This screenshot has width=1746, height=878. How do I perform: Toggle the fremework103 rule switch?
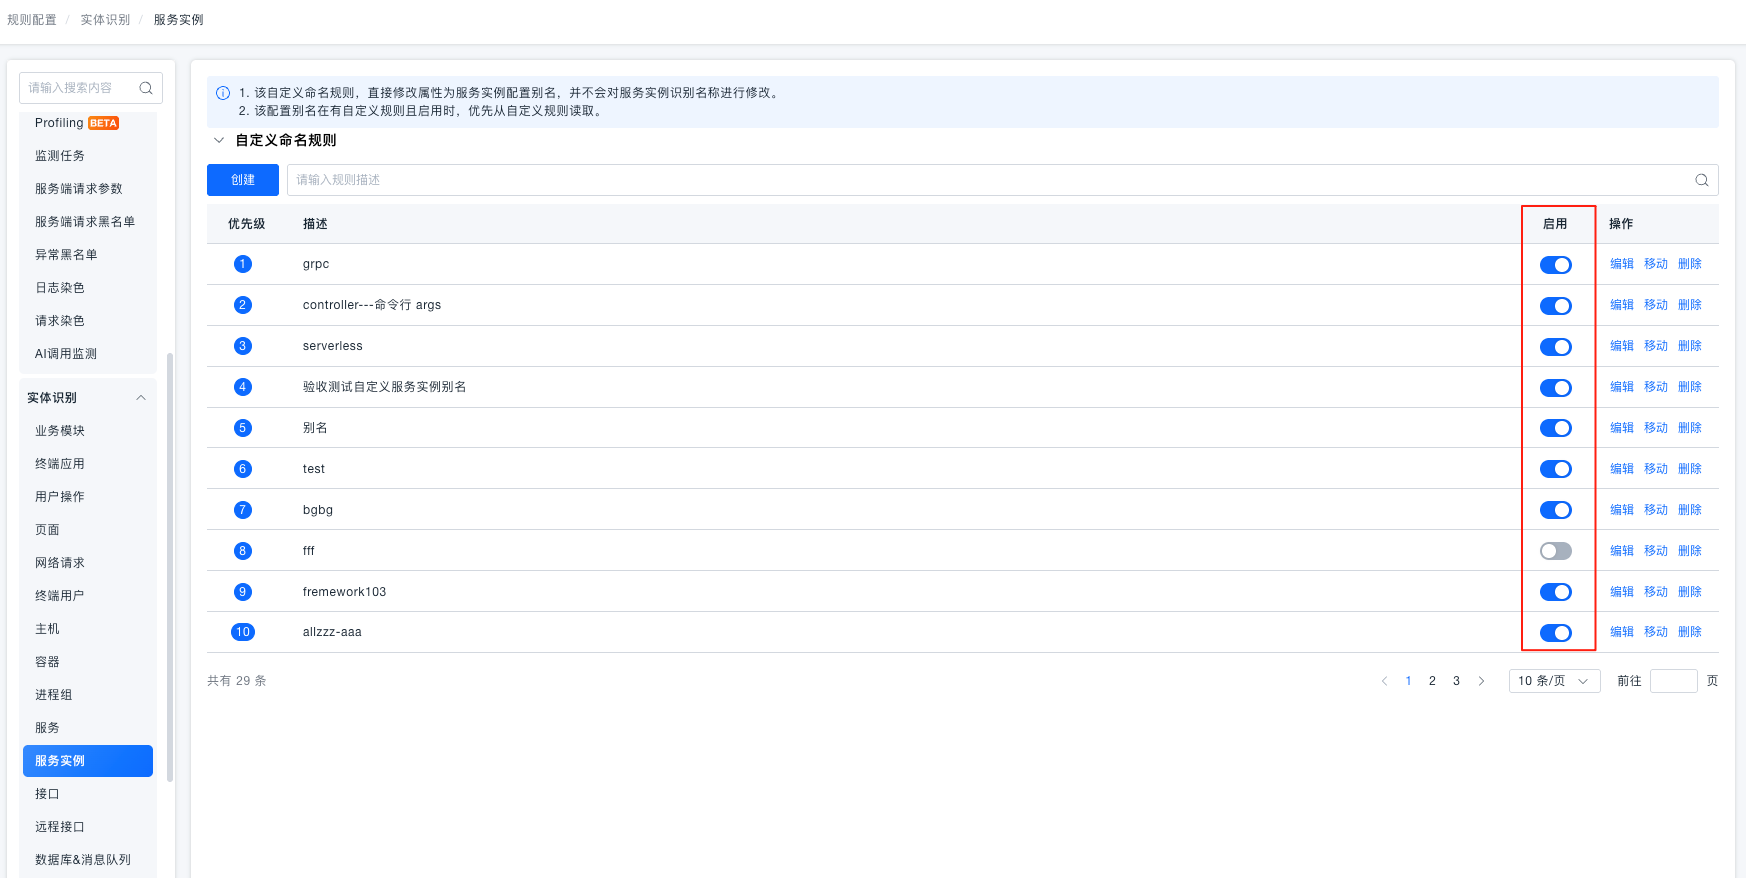point(1555,592)
